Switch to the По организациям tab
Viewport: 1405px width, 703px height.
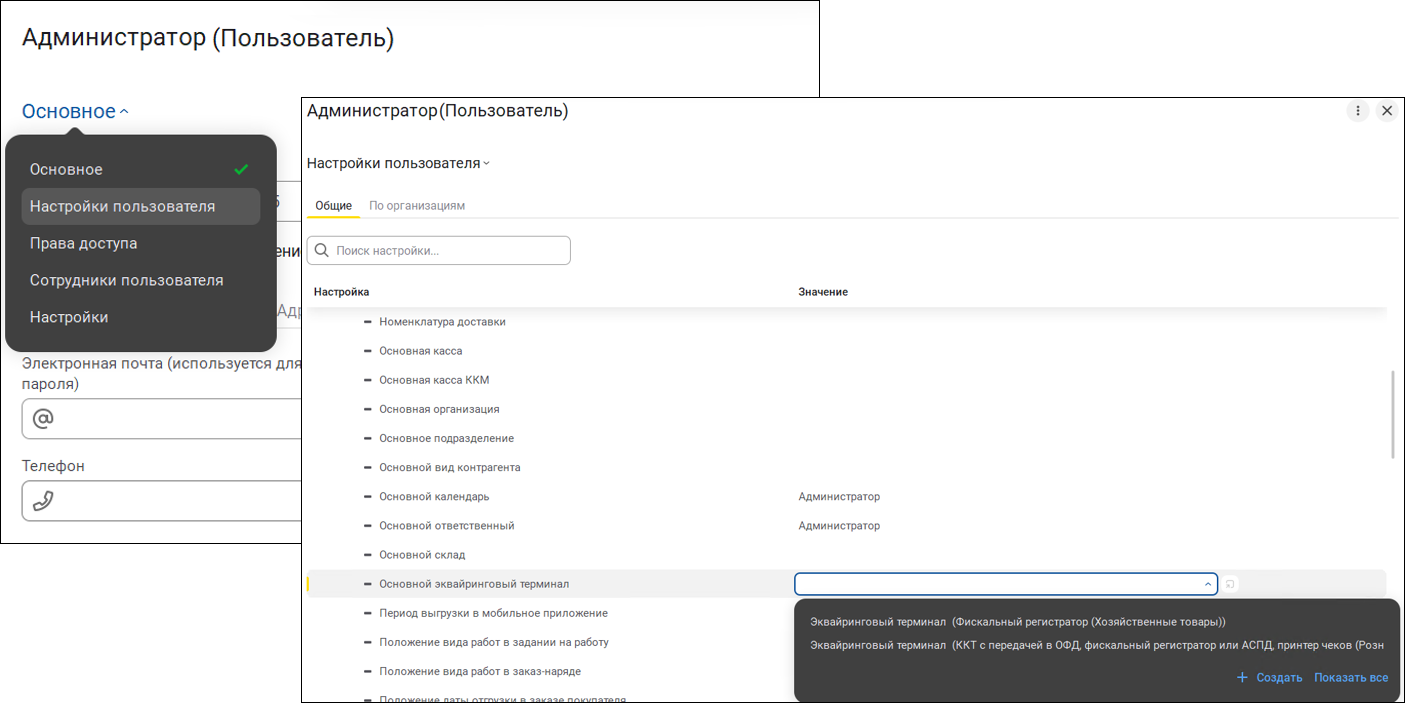pyautogui.click(x=417, y=206)
